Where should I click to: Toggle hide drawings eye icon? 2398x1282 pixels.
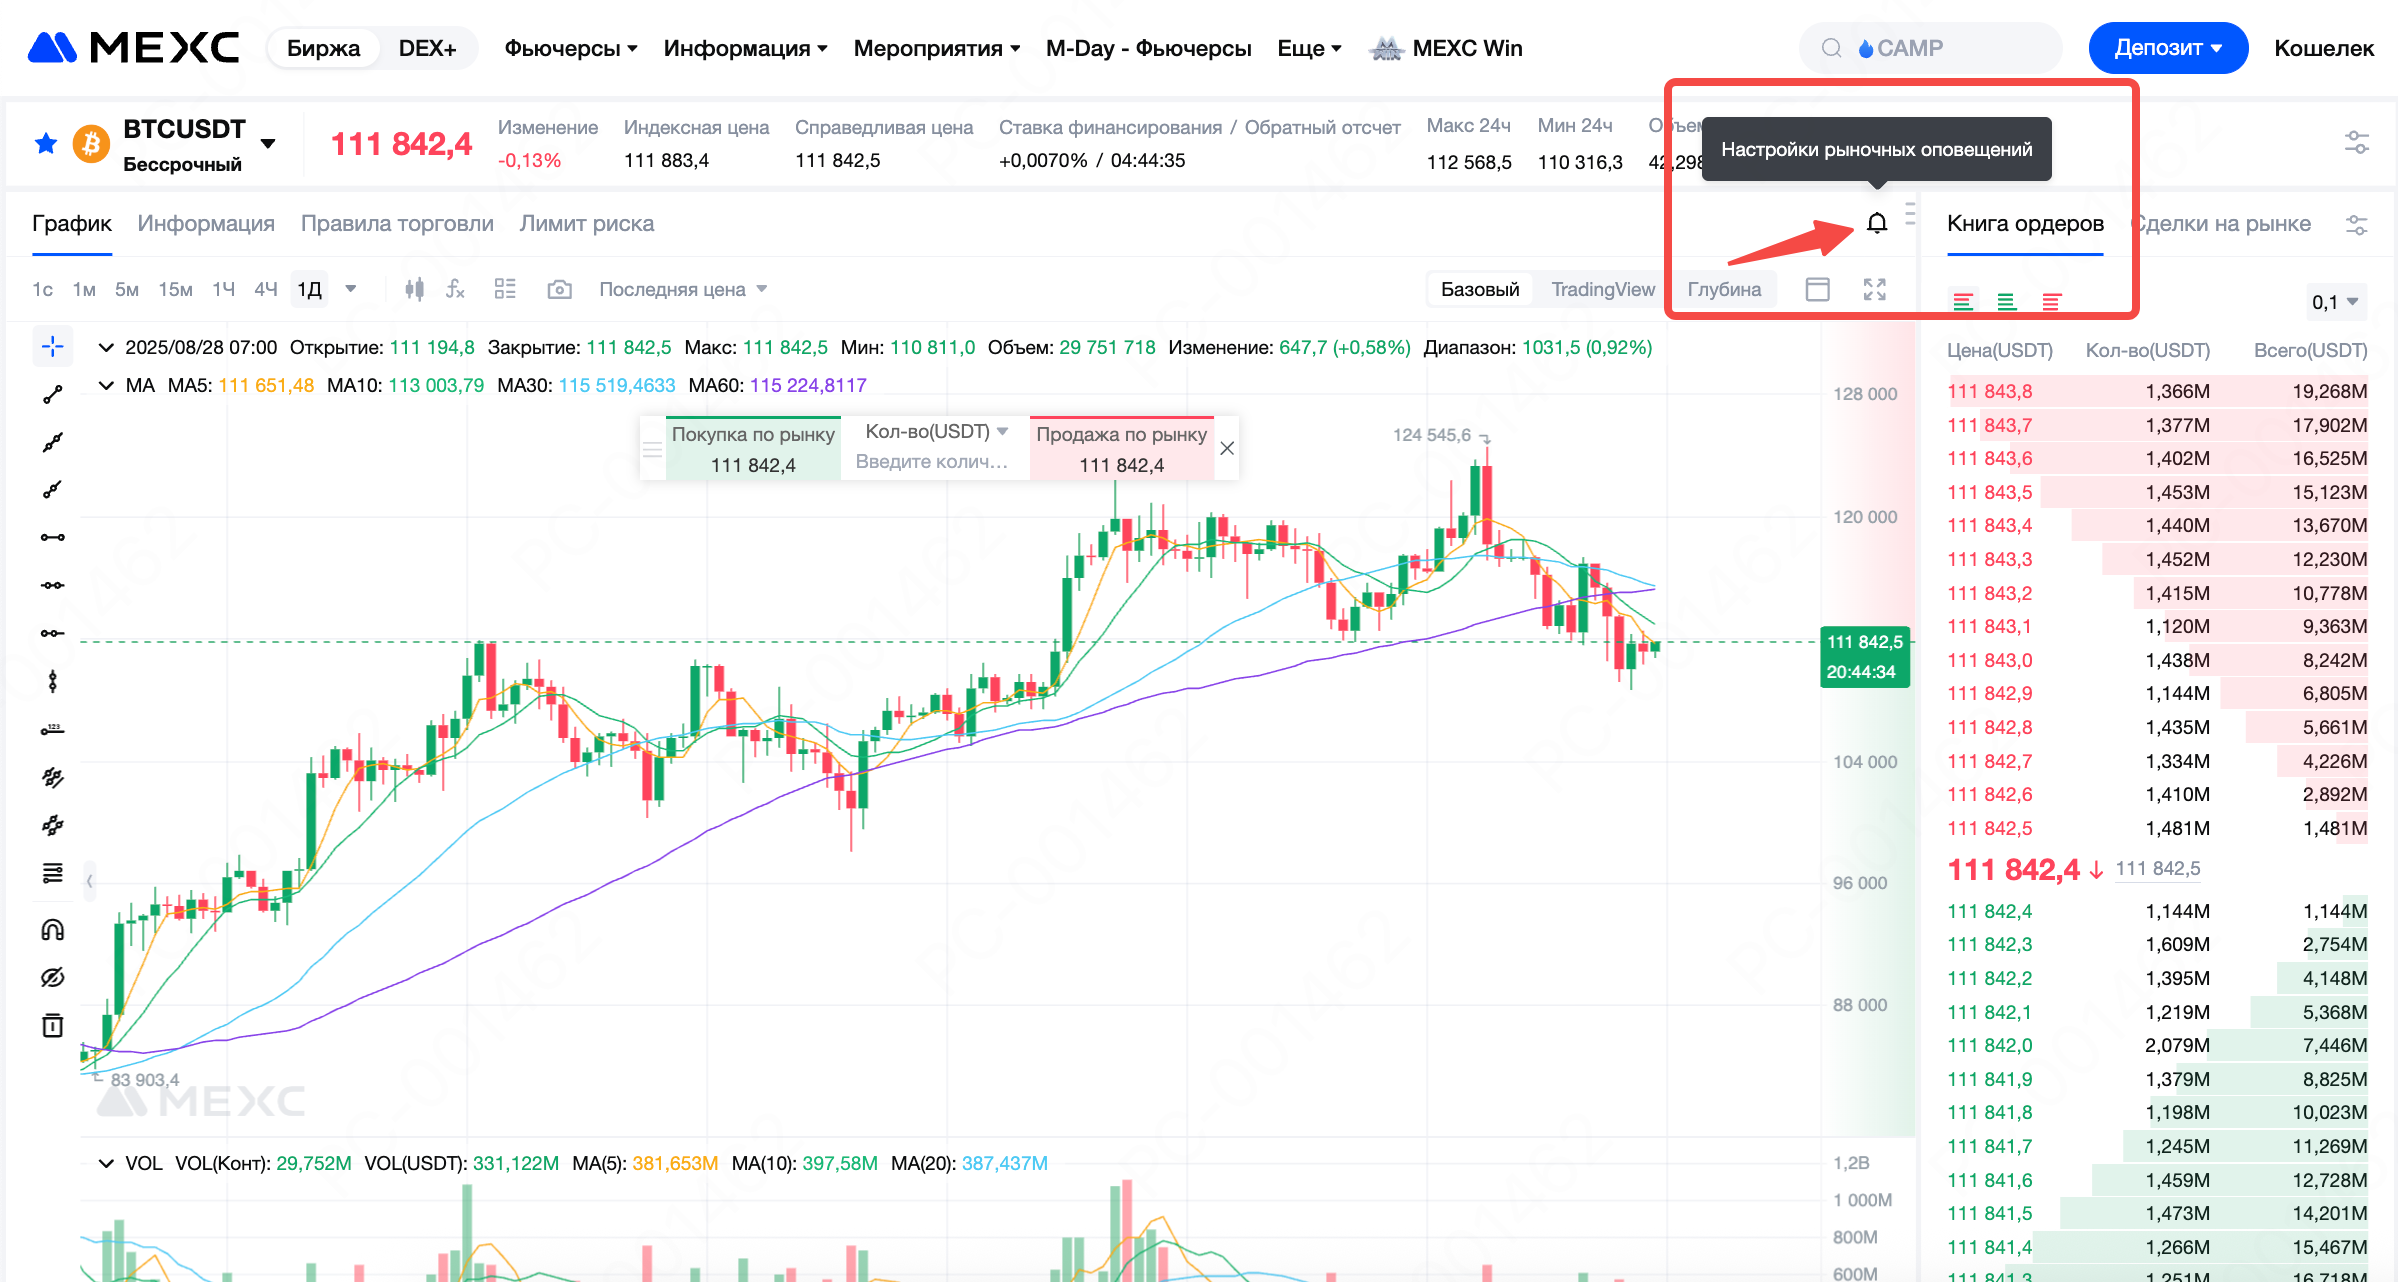point(53,977)
